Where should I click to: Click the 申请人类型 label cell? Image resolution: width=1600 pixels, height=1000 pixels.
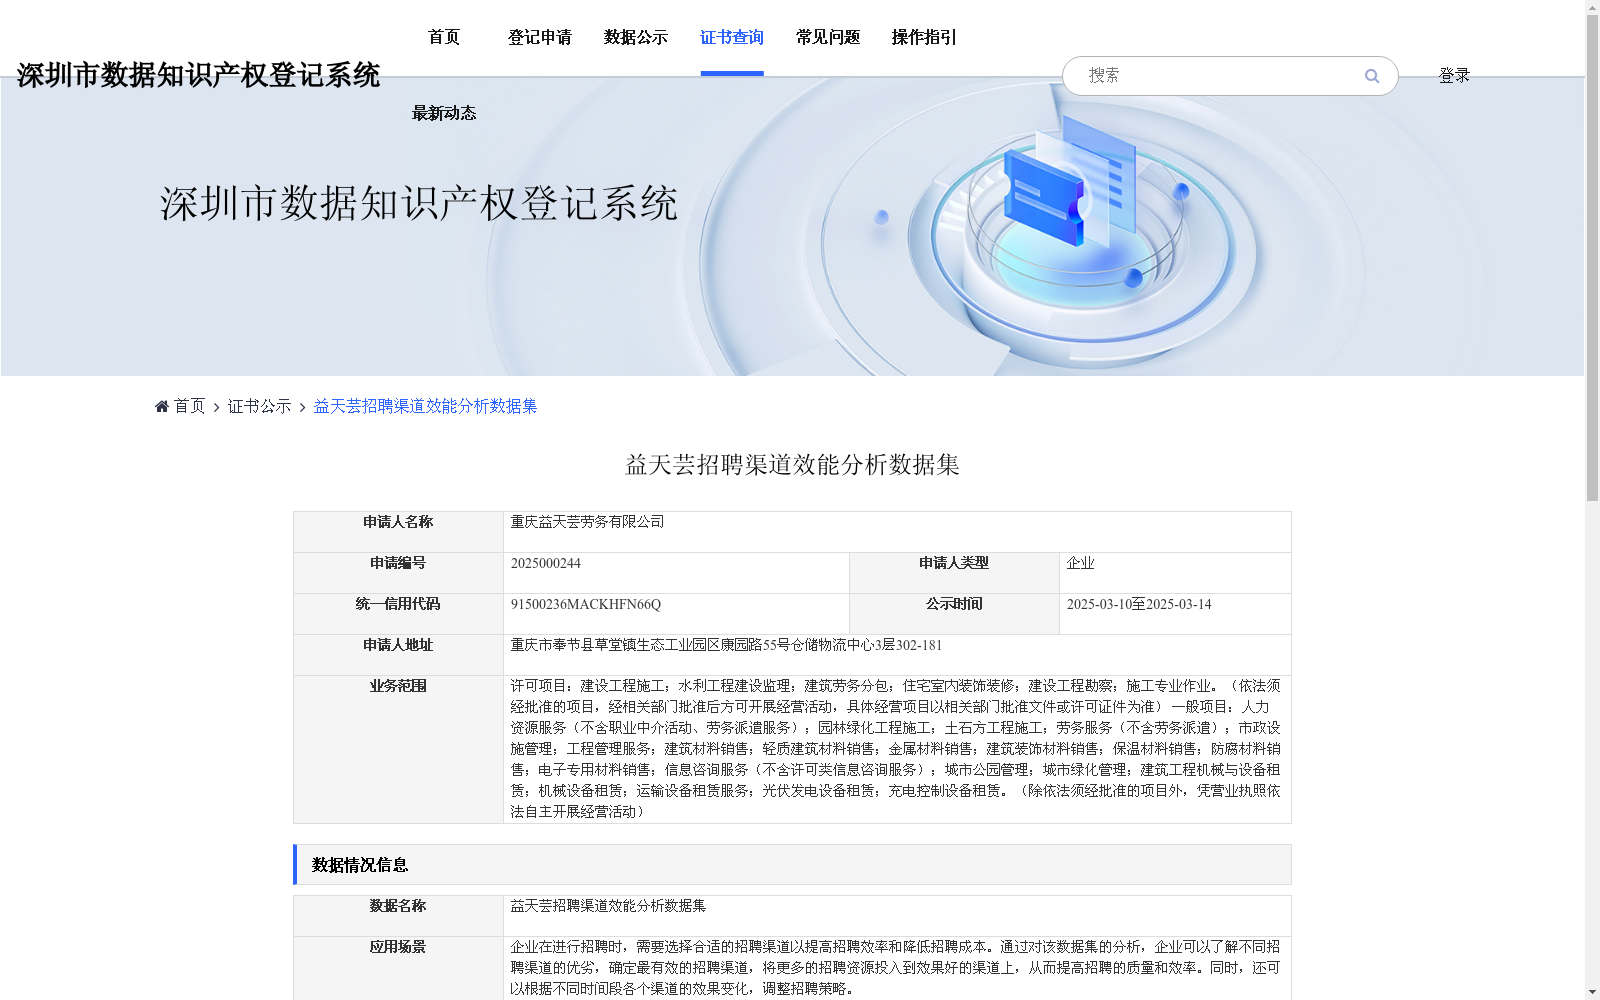coord(954,573)
